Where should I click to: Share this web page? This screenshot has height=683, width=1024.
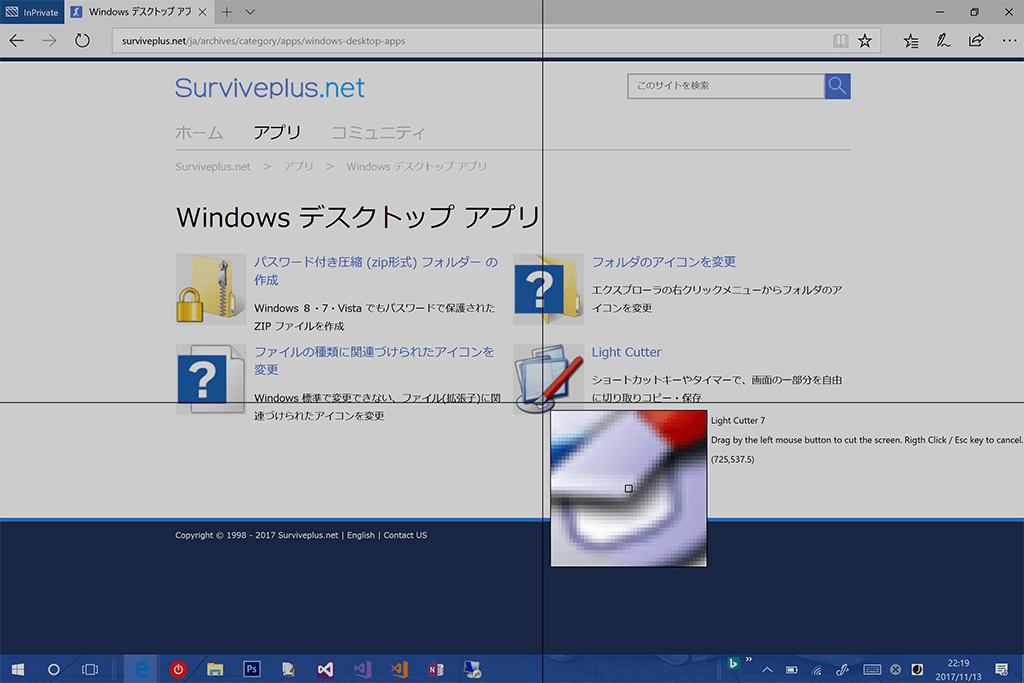pos(976,40)
